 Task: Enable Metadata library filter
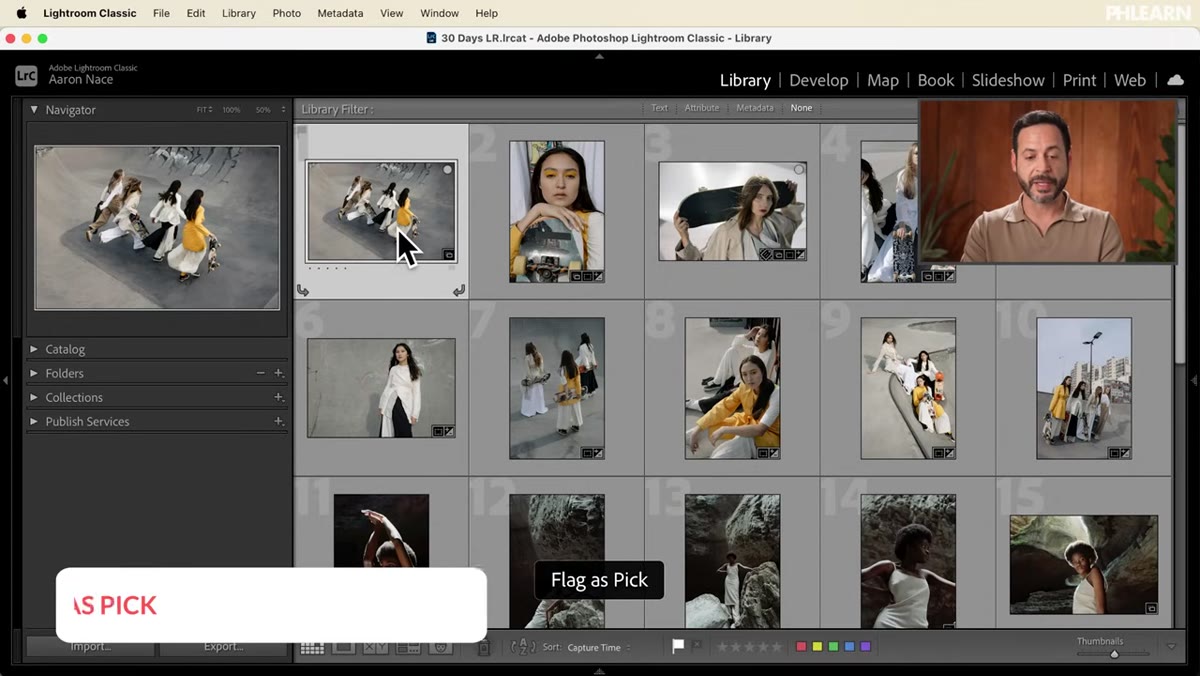click(755, 108)
